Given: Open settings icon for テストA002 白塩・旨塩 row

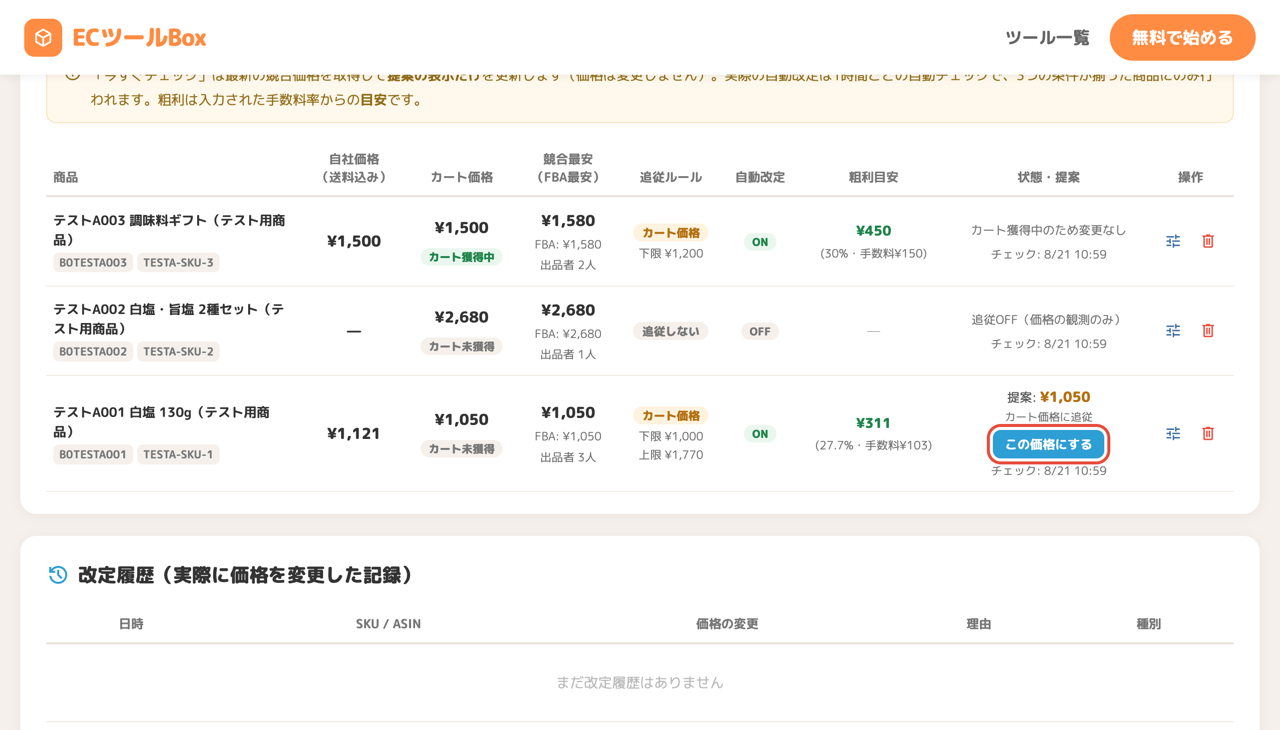Looking at the screenshot, I should [x=1173, y=331].
